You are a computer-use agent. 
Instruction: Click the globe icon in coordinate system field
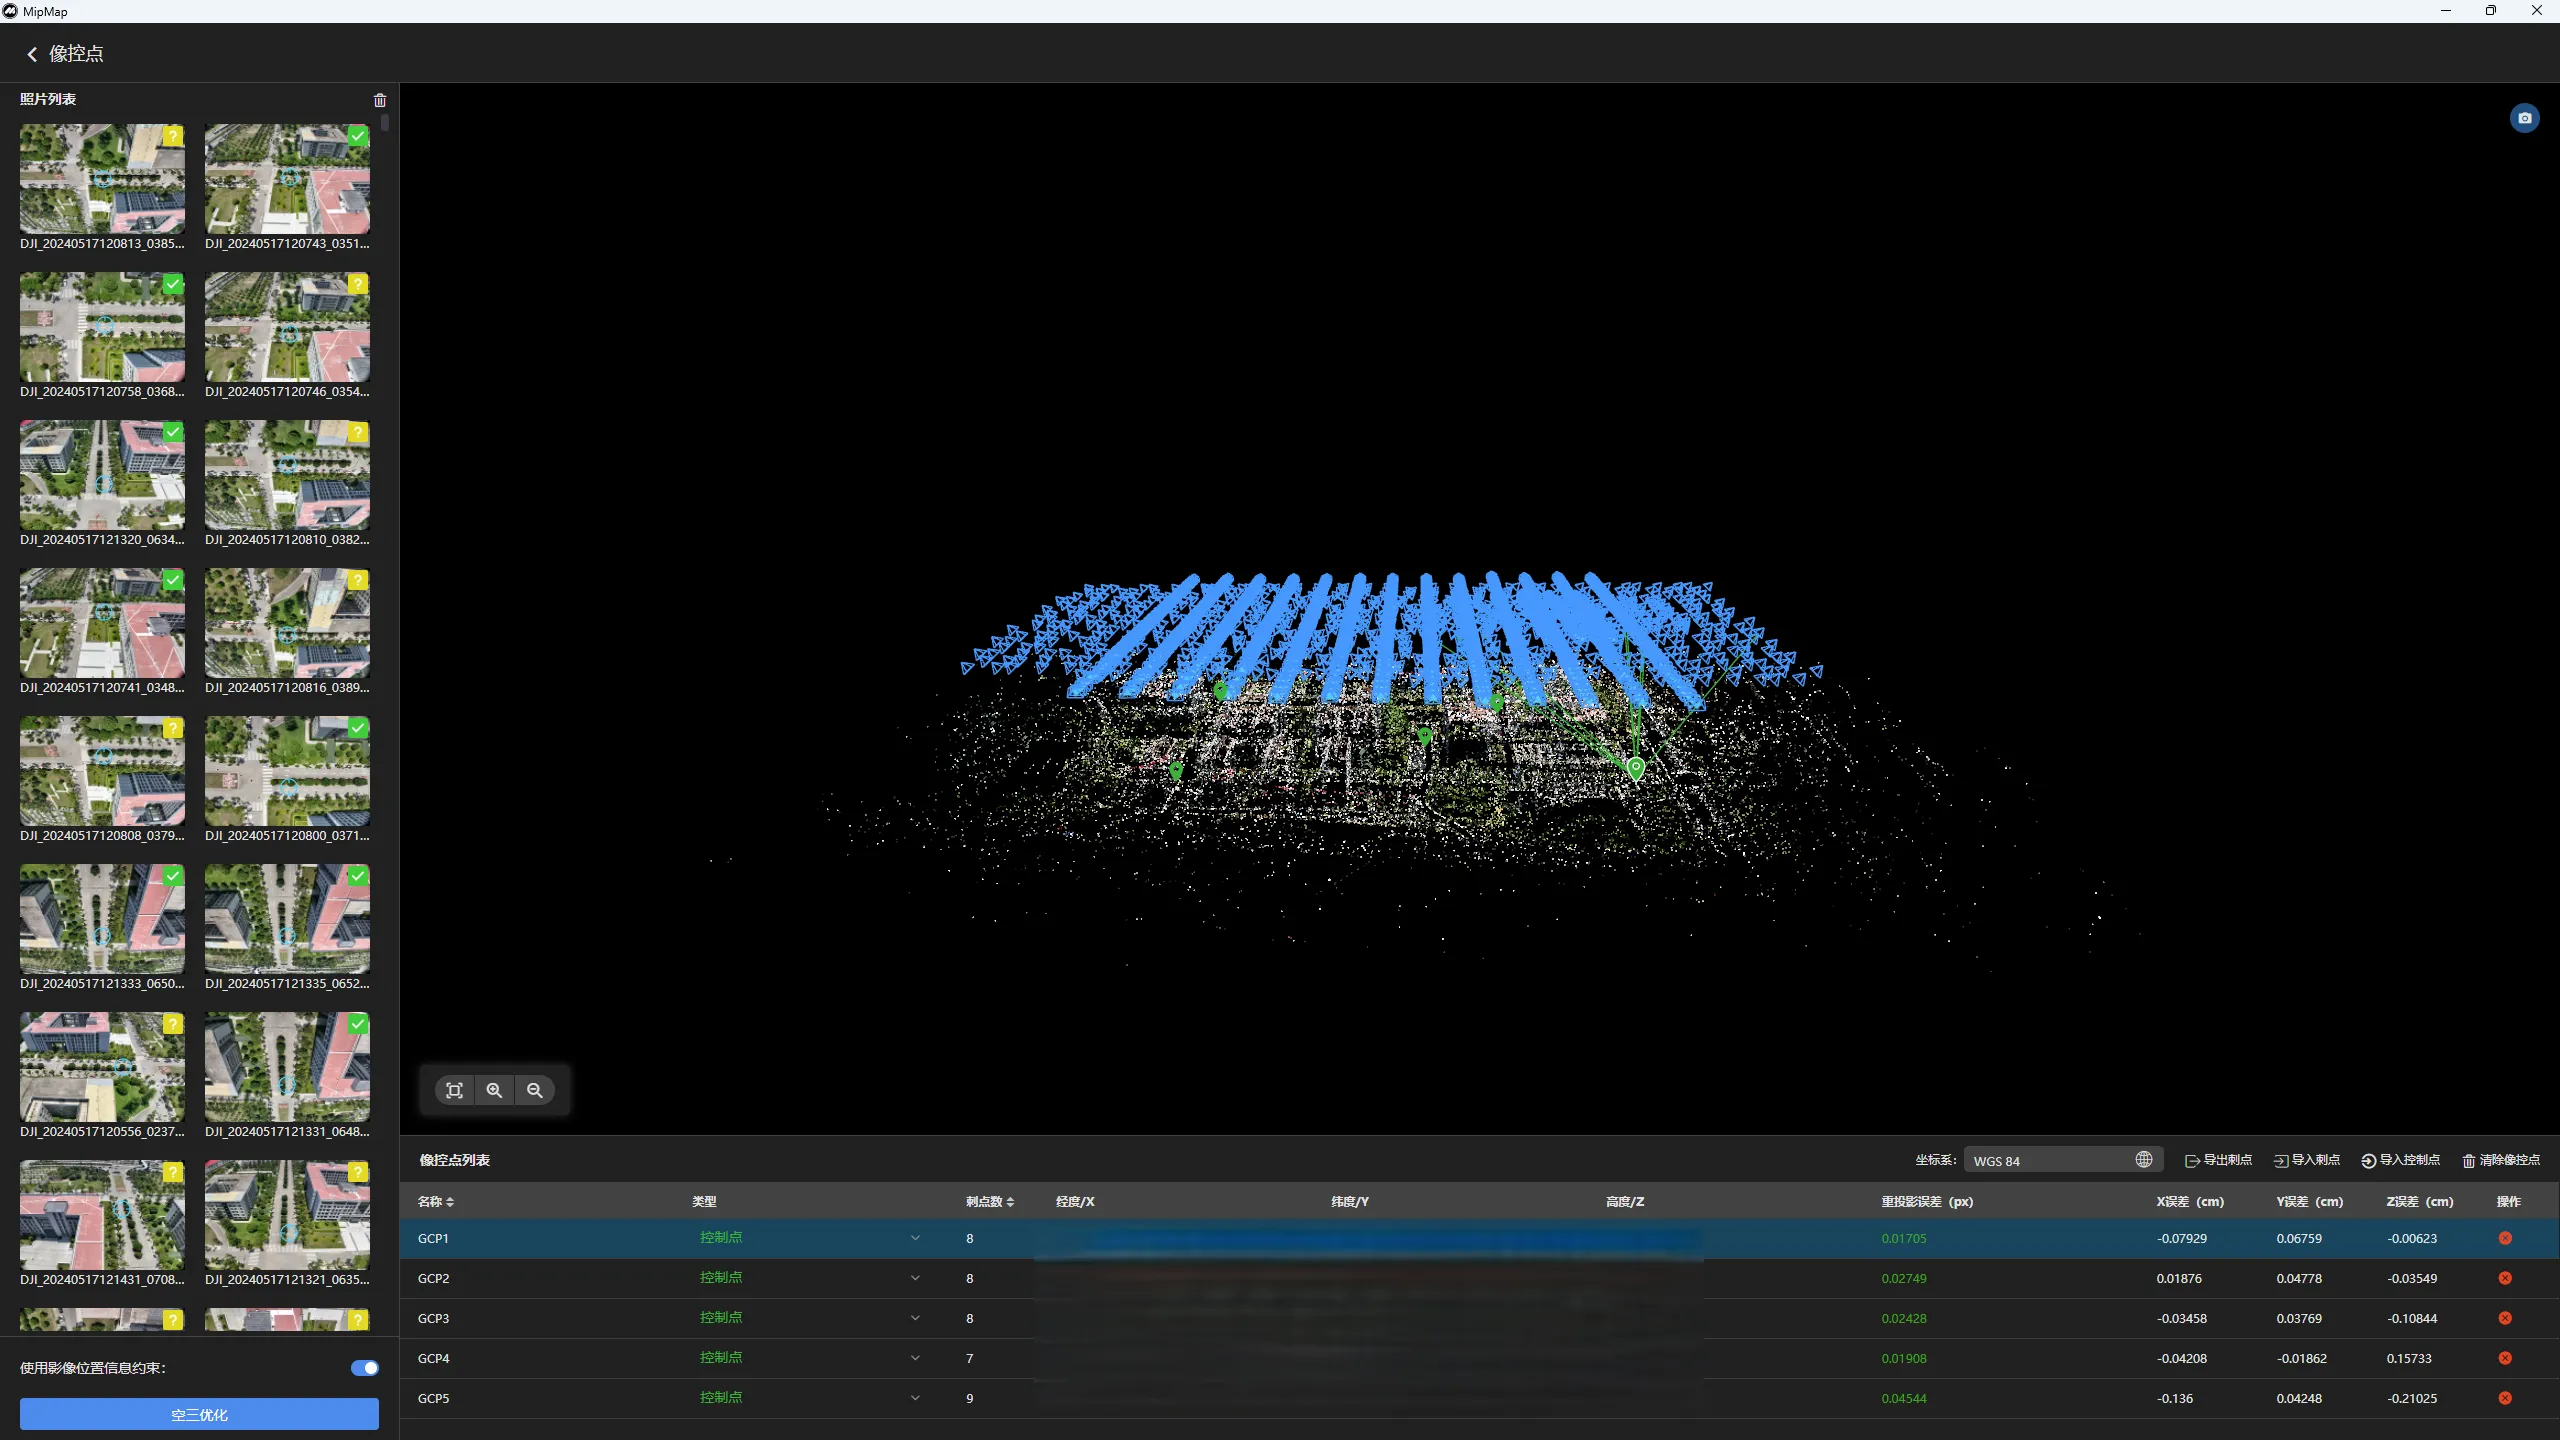point(2143,1160)
